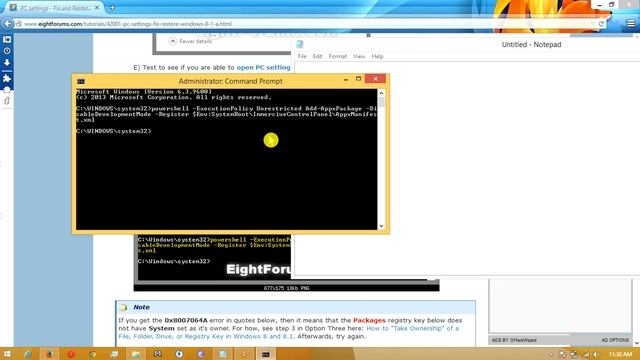Click the ADS BY OffersWizard label
This screenshot has width=640, height=360.
tap(514, 340)
